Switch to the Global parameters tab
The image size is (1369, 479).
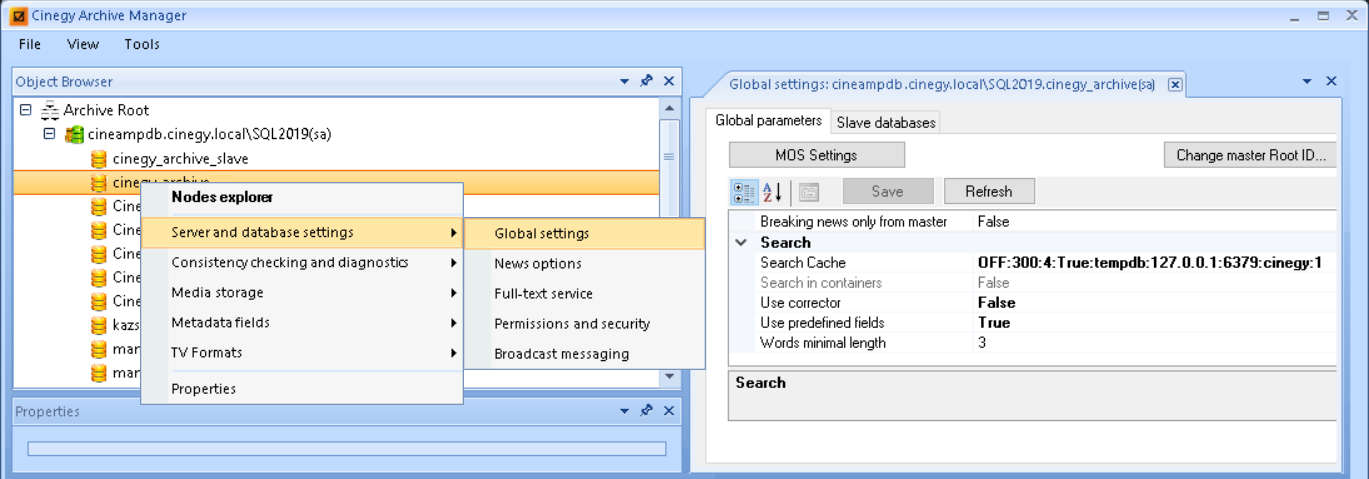pos(768,121)
